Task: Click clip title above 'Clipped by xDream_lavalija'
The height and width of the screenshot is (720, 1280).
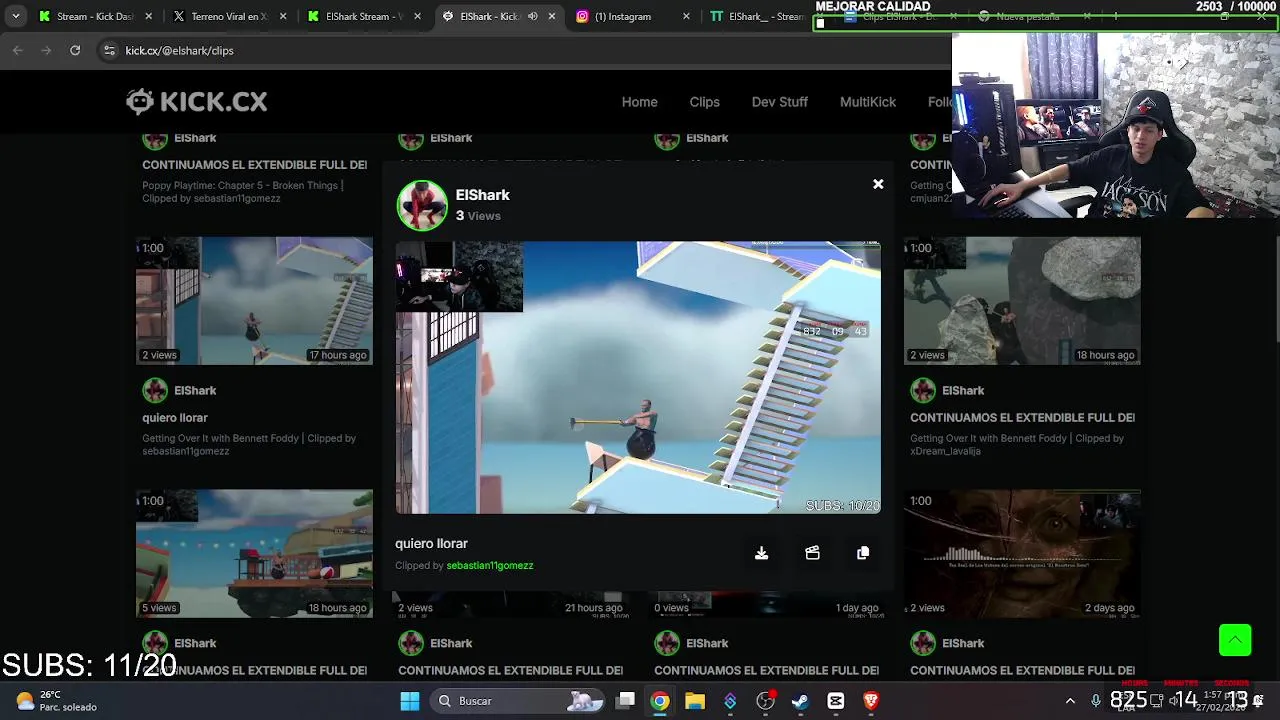Action: coord(1022,417)
